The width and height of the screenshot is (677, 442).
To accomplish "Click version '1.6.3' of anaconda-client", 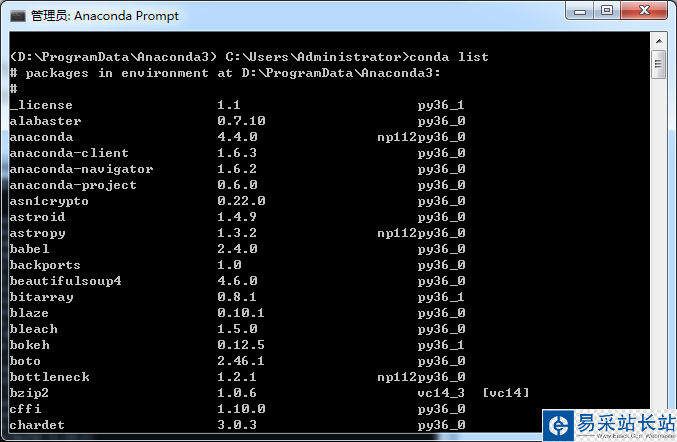I will 237,153.
